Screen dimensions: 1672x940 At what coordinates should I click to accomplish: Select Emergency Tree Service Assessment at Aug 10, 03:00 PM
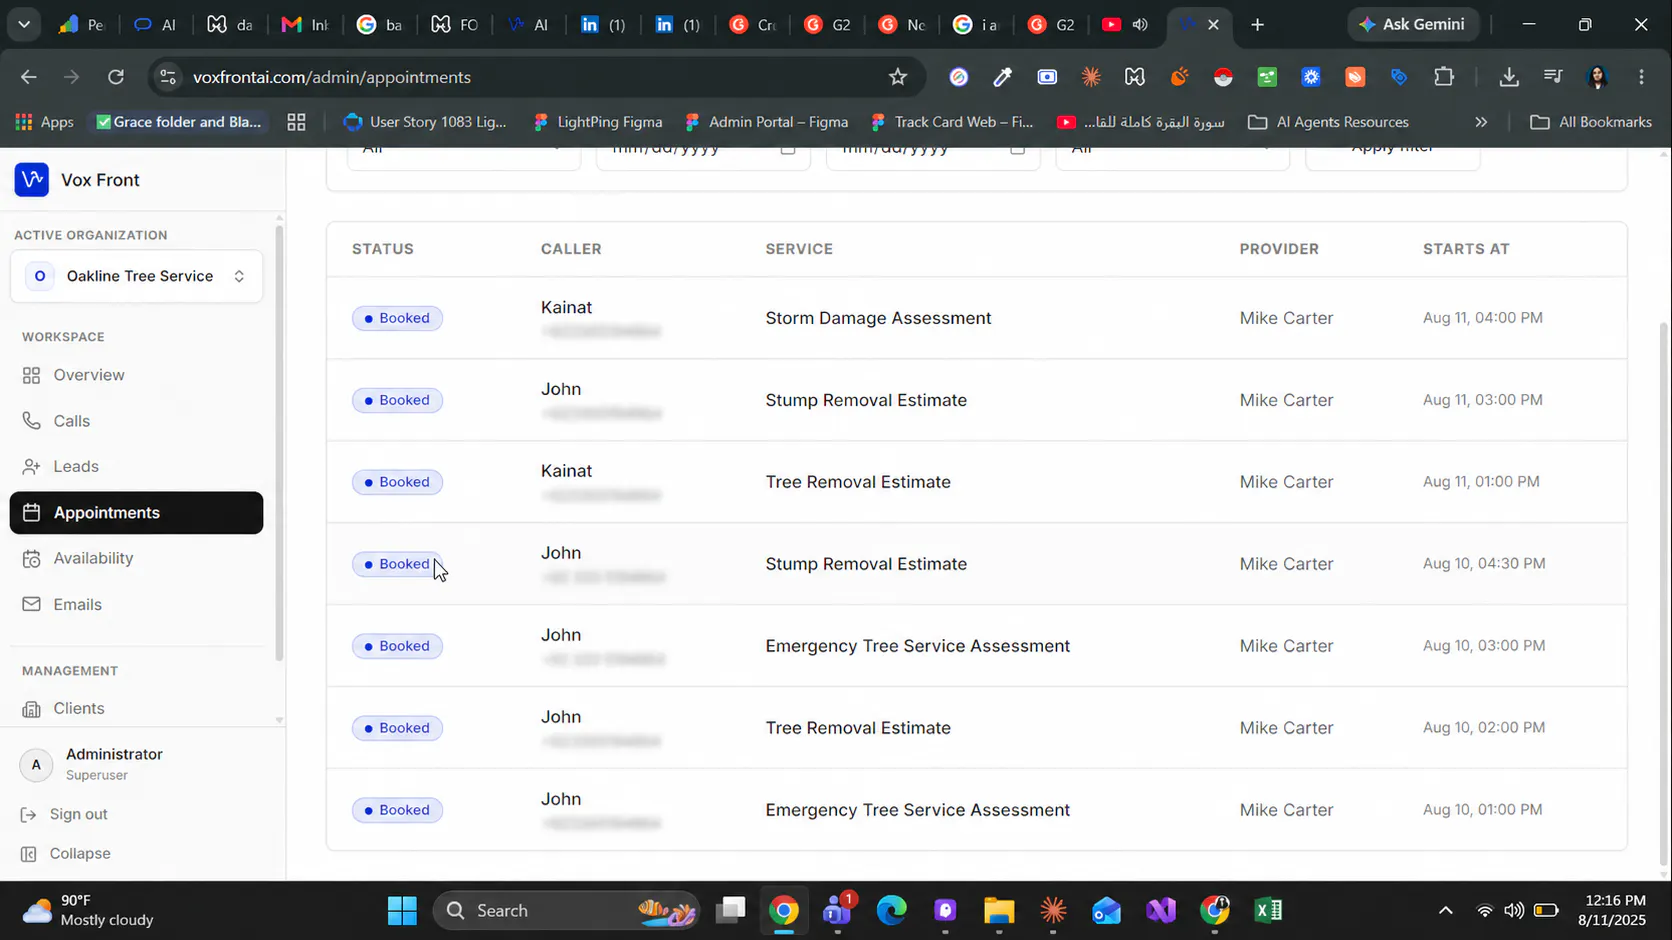[x=917, y=646]
